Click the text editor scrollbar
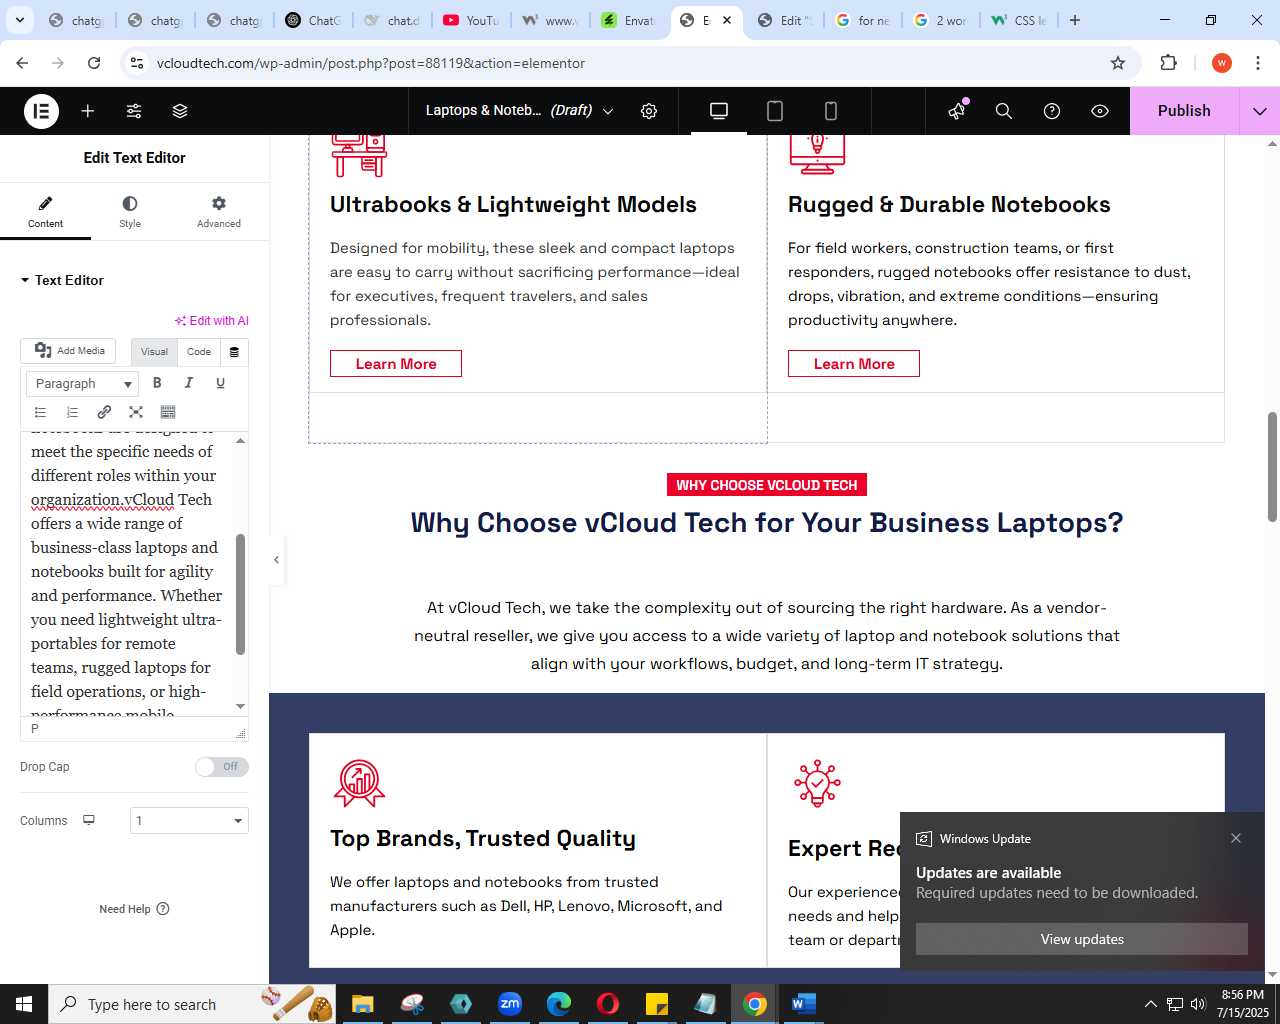The height and width of the screenshot is (1024, 1280). [240, 595]
